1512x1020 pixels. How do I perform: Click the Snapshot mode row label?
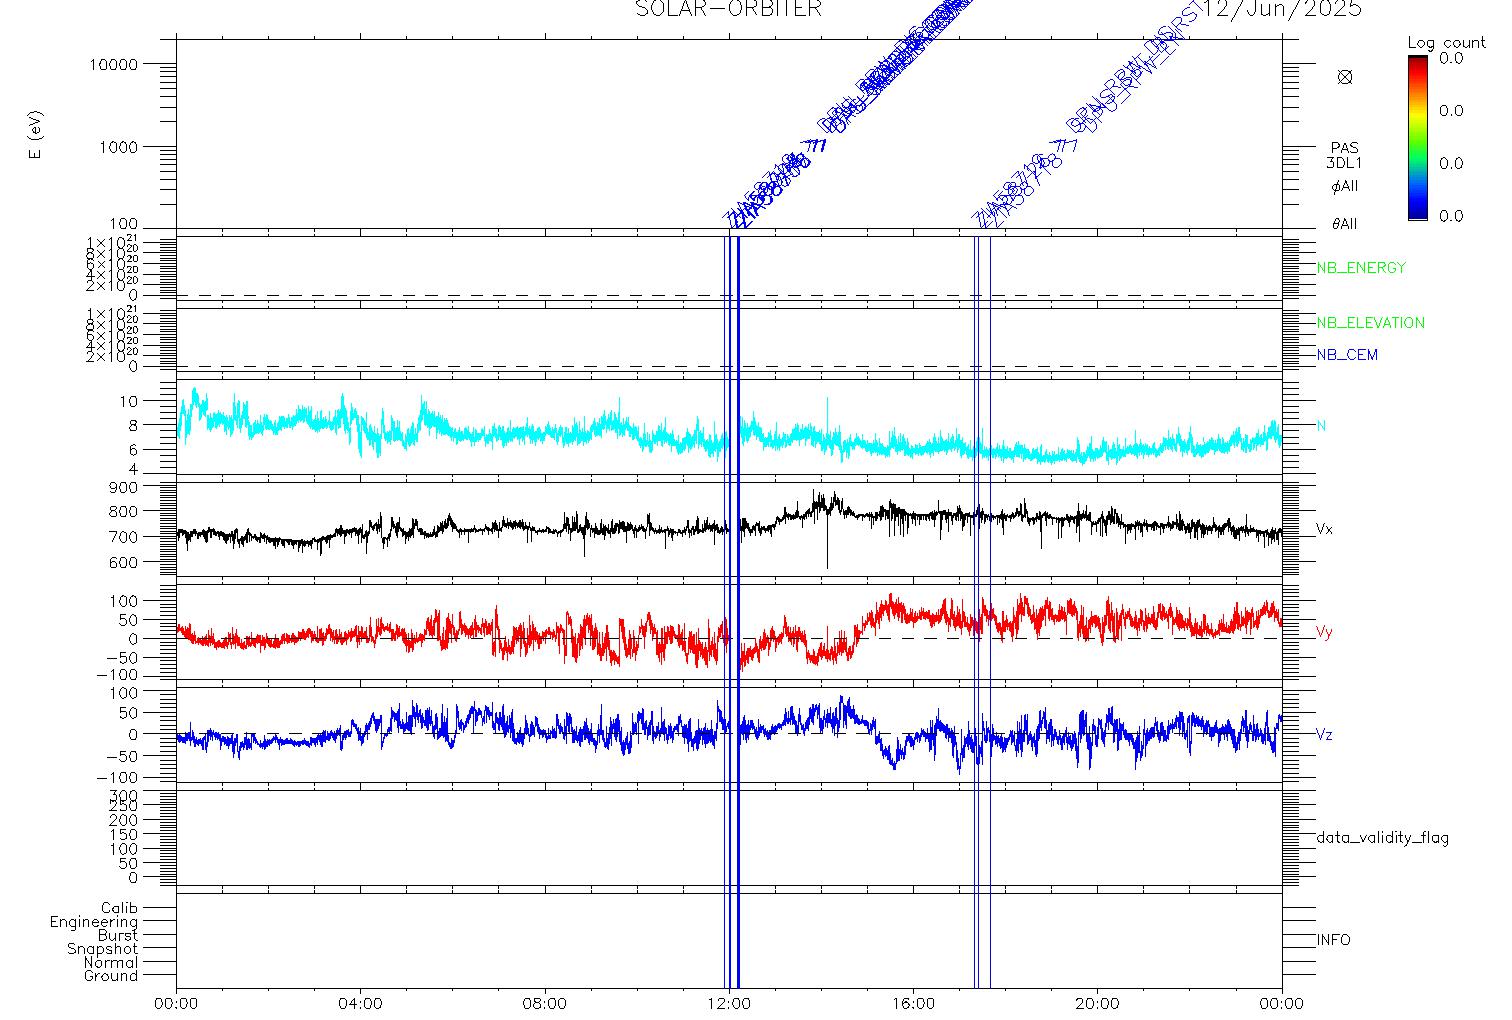[x=102, y=949]
